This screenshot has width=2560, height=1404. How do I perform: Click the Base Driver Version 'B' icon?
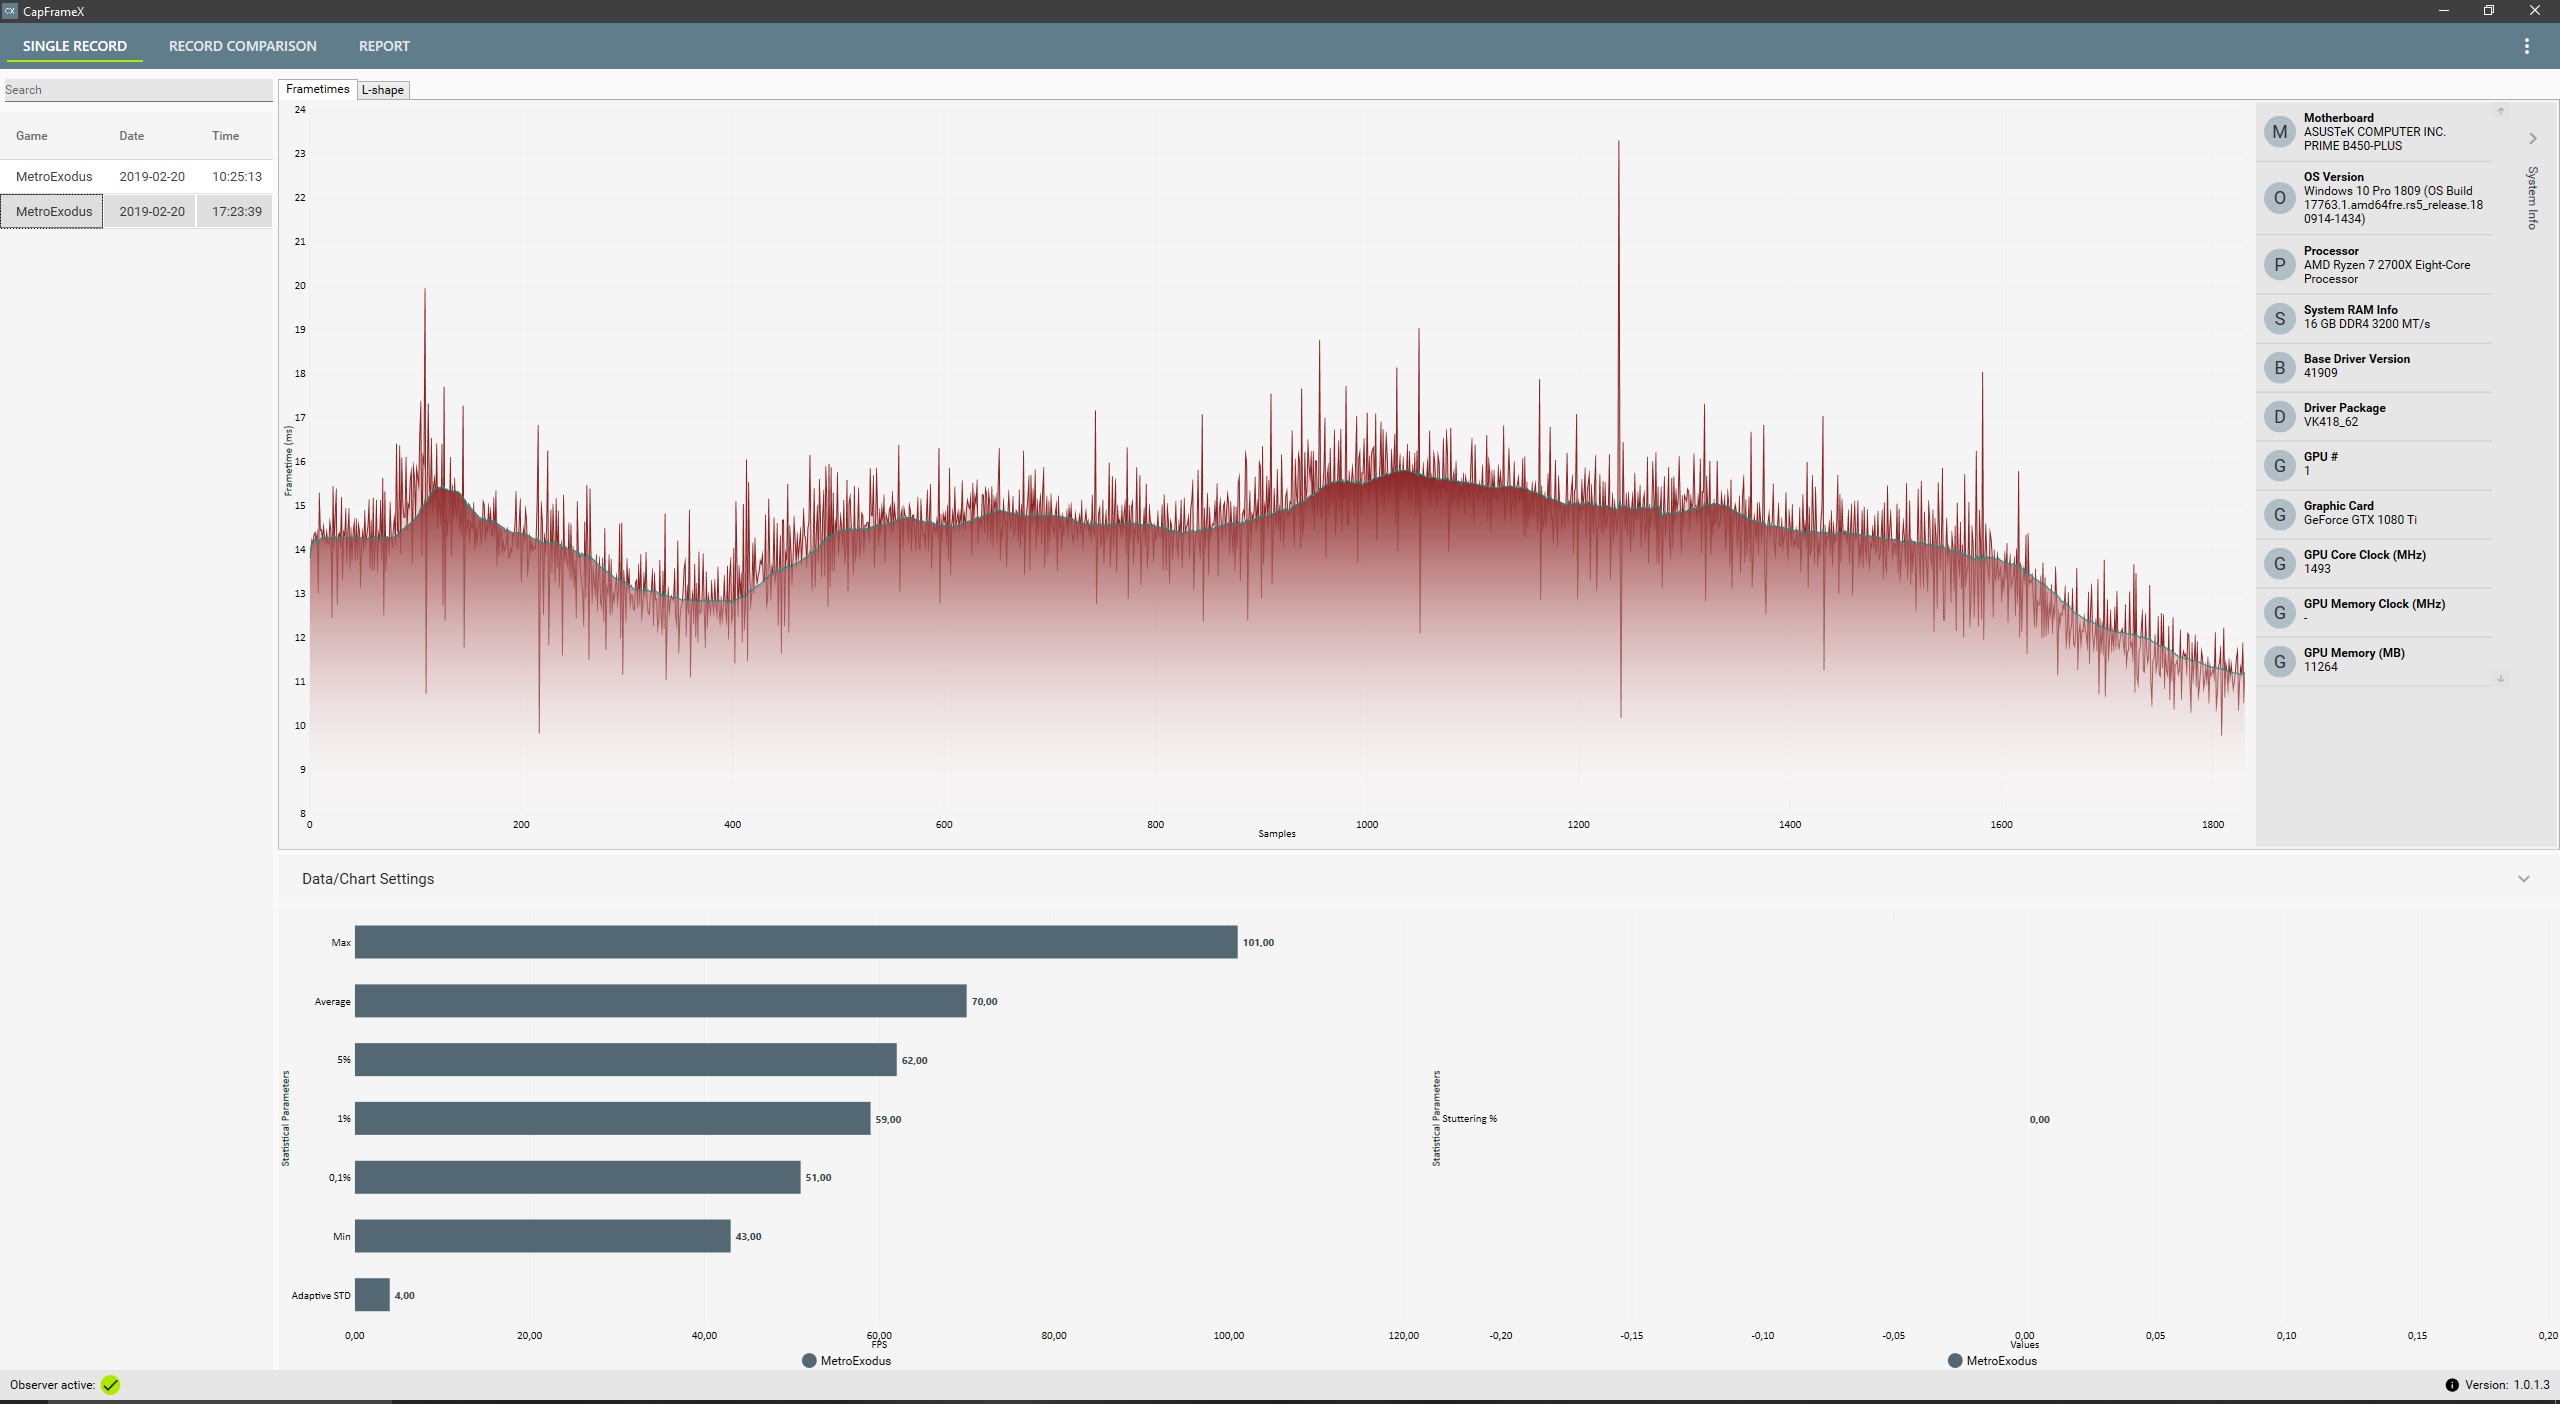tap(2279, 367)
